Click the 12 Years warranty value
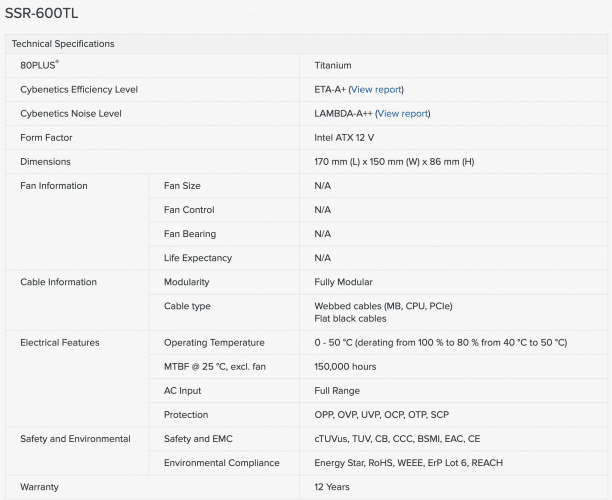Image resolution: width=612 pixels, height=500 pixels. click(x=333, y=487)
